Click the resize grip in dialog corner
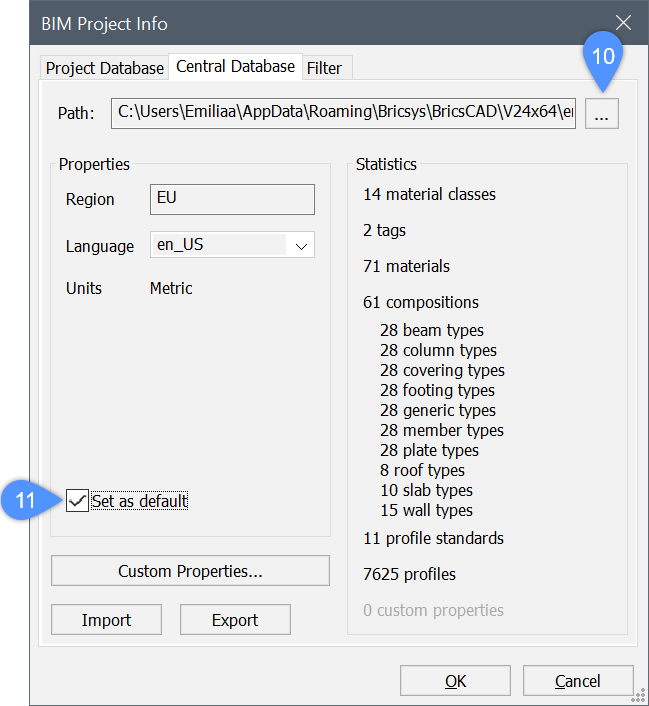The image size is (649, 706). click(x=640, y=697)
